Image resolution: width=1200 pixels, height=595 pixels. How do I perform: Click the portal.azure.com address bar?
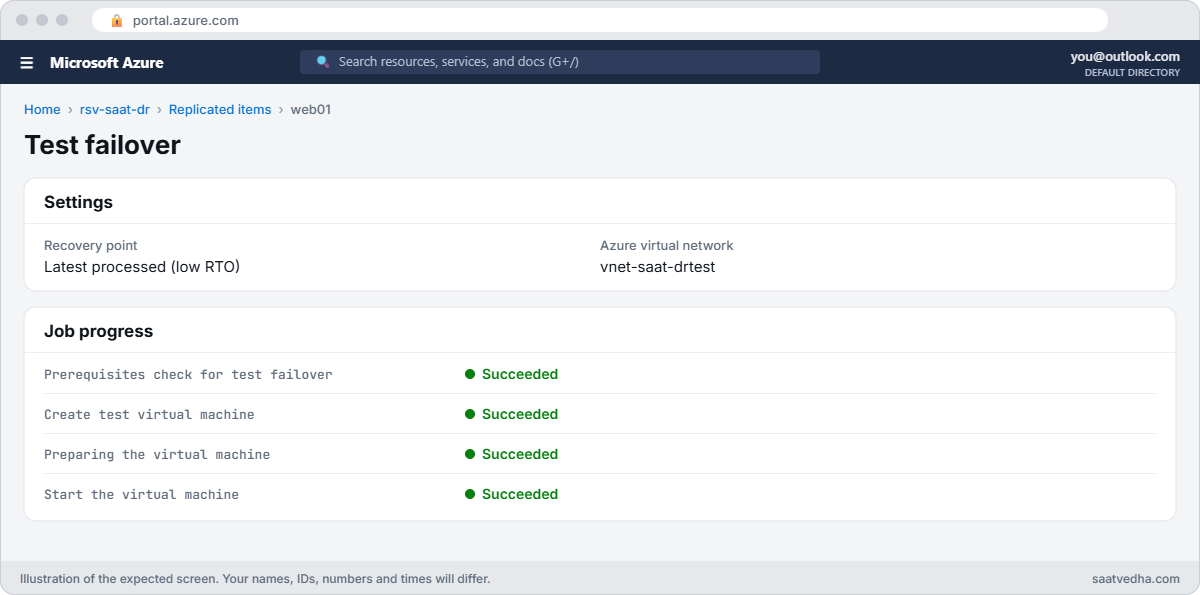[x=600, y=20]
